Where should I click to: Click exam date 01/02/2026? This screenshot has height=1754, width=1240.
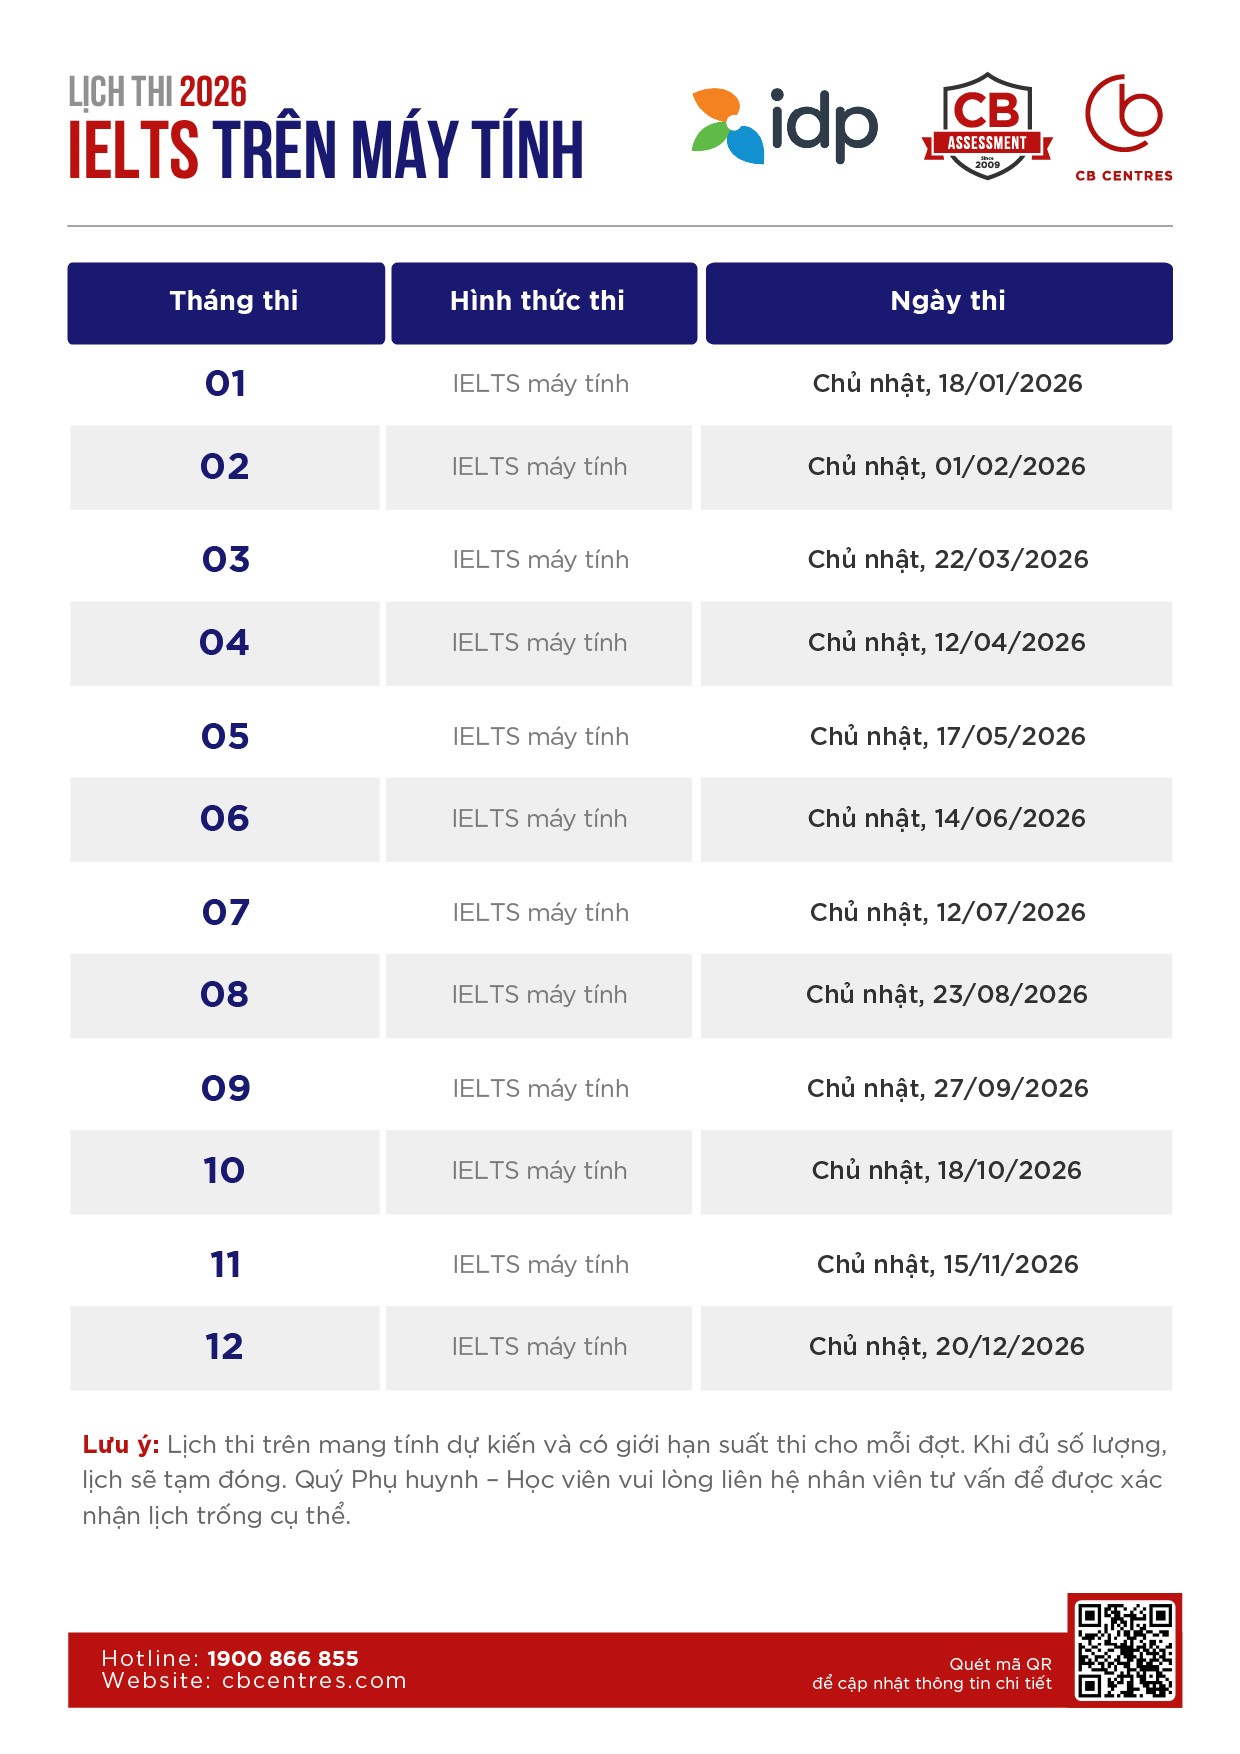point(946,467)
